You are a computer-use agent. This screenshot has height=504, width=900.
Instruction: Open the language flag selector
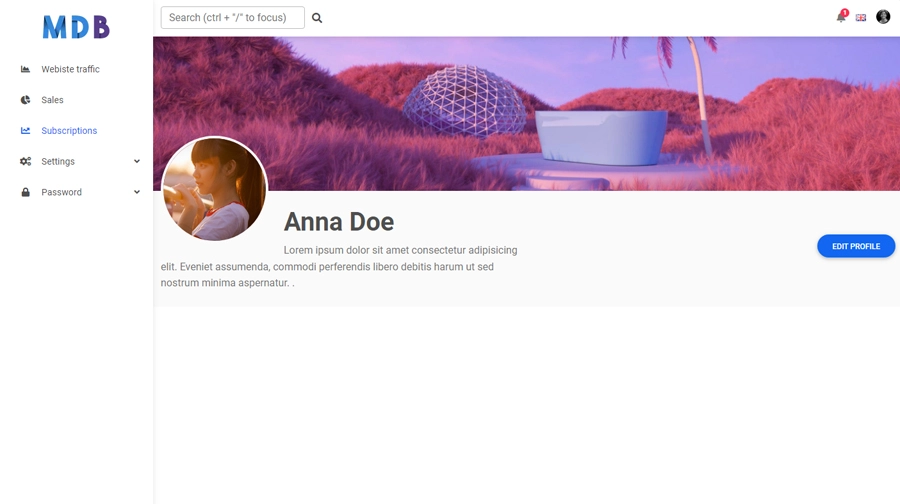tap(861, 18)
